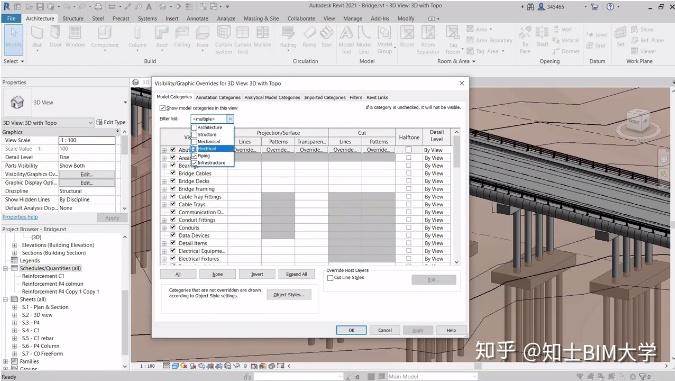This screenshot has height=381, width=675.
Task: Switch to the Filters tab
Action: [x=356, y=97]
